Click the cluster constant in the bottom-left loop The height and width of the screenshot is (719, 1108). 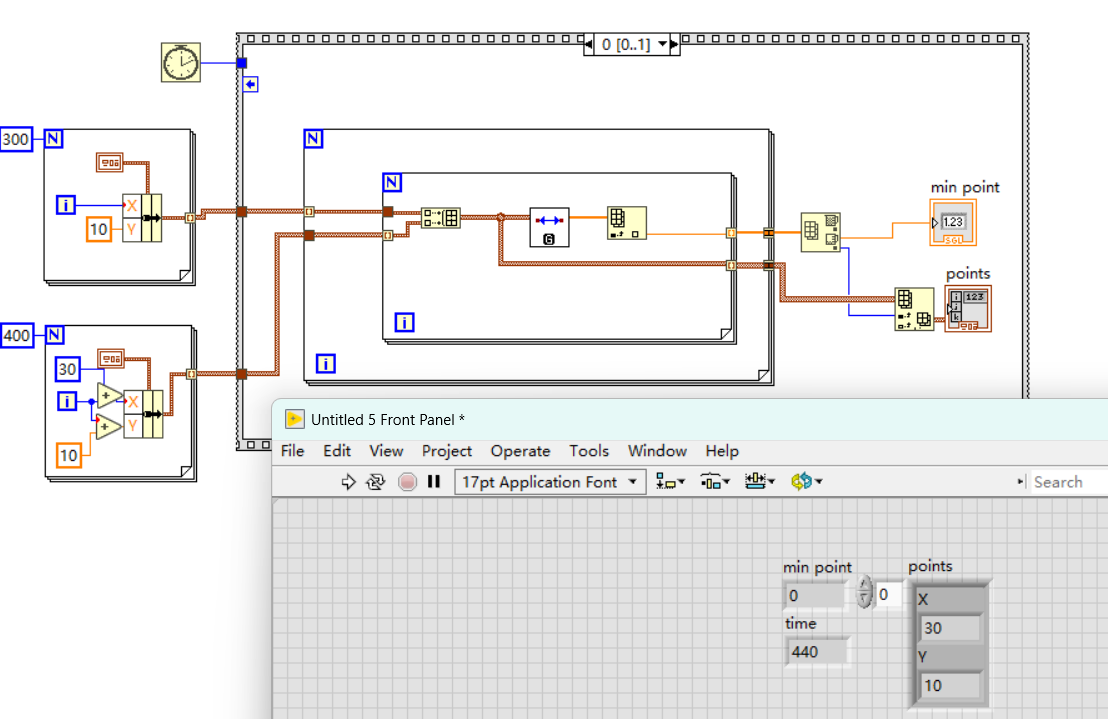(x=111, y=359)
